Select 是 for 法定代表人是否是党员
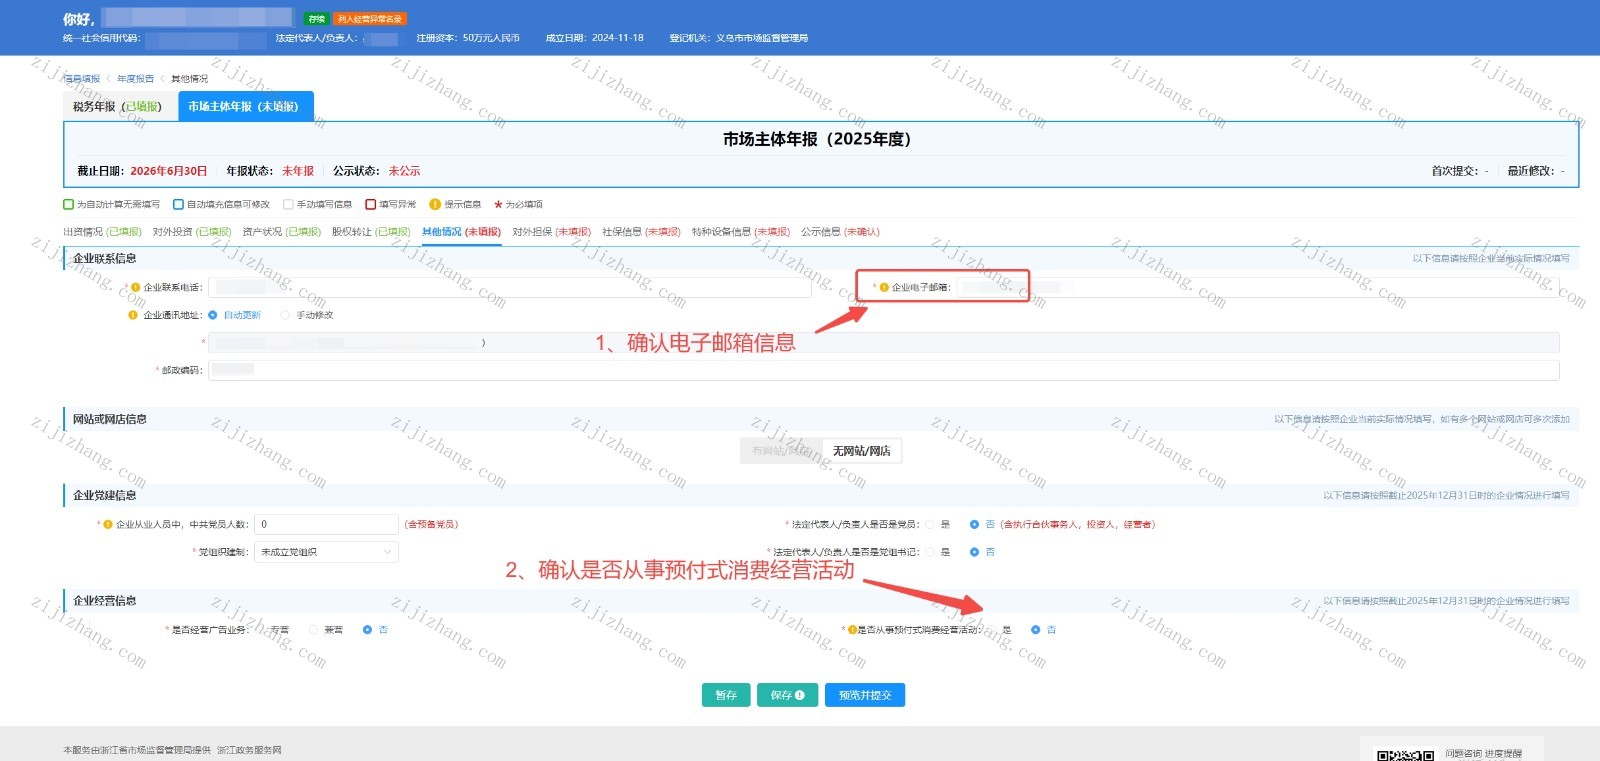Viewport: 1600px width, 761px height. pos(930,524)
